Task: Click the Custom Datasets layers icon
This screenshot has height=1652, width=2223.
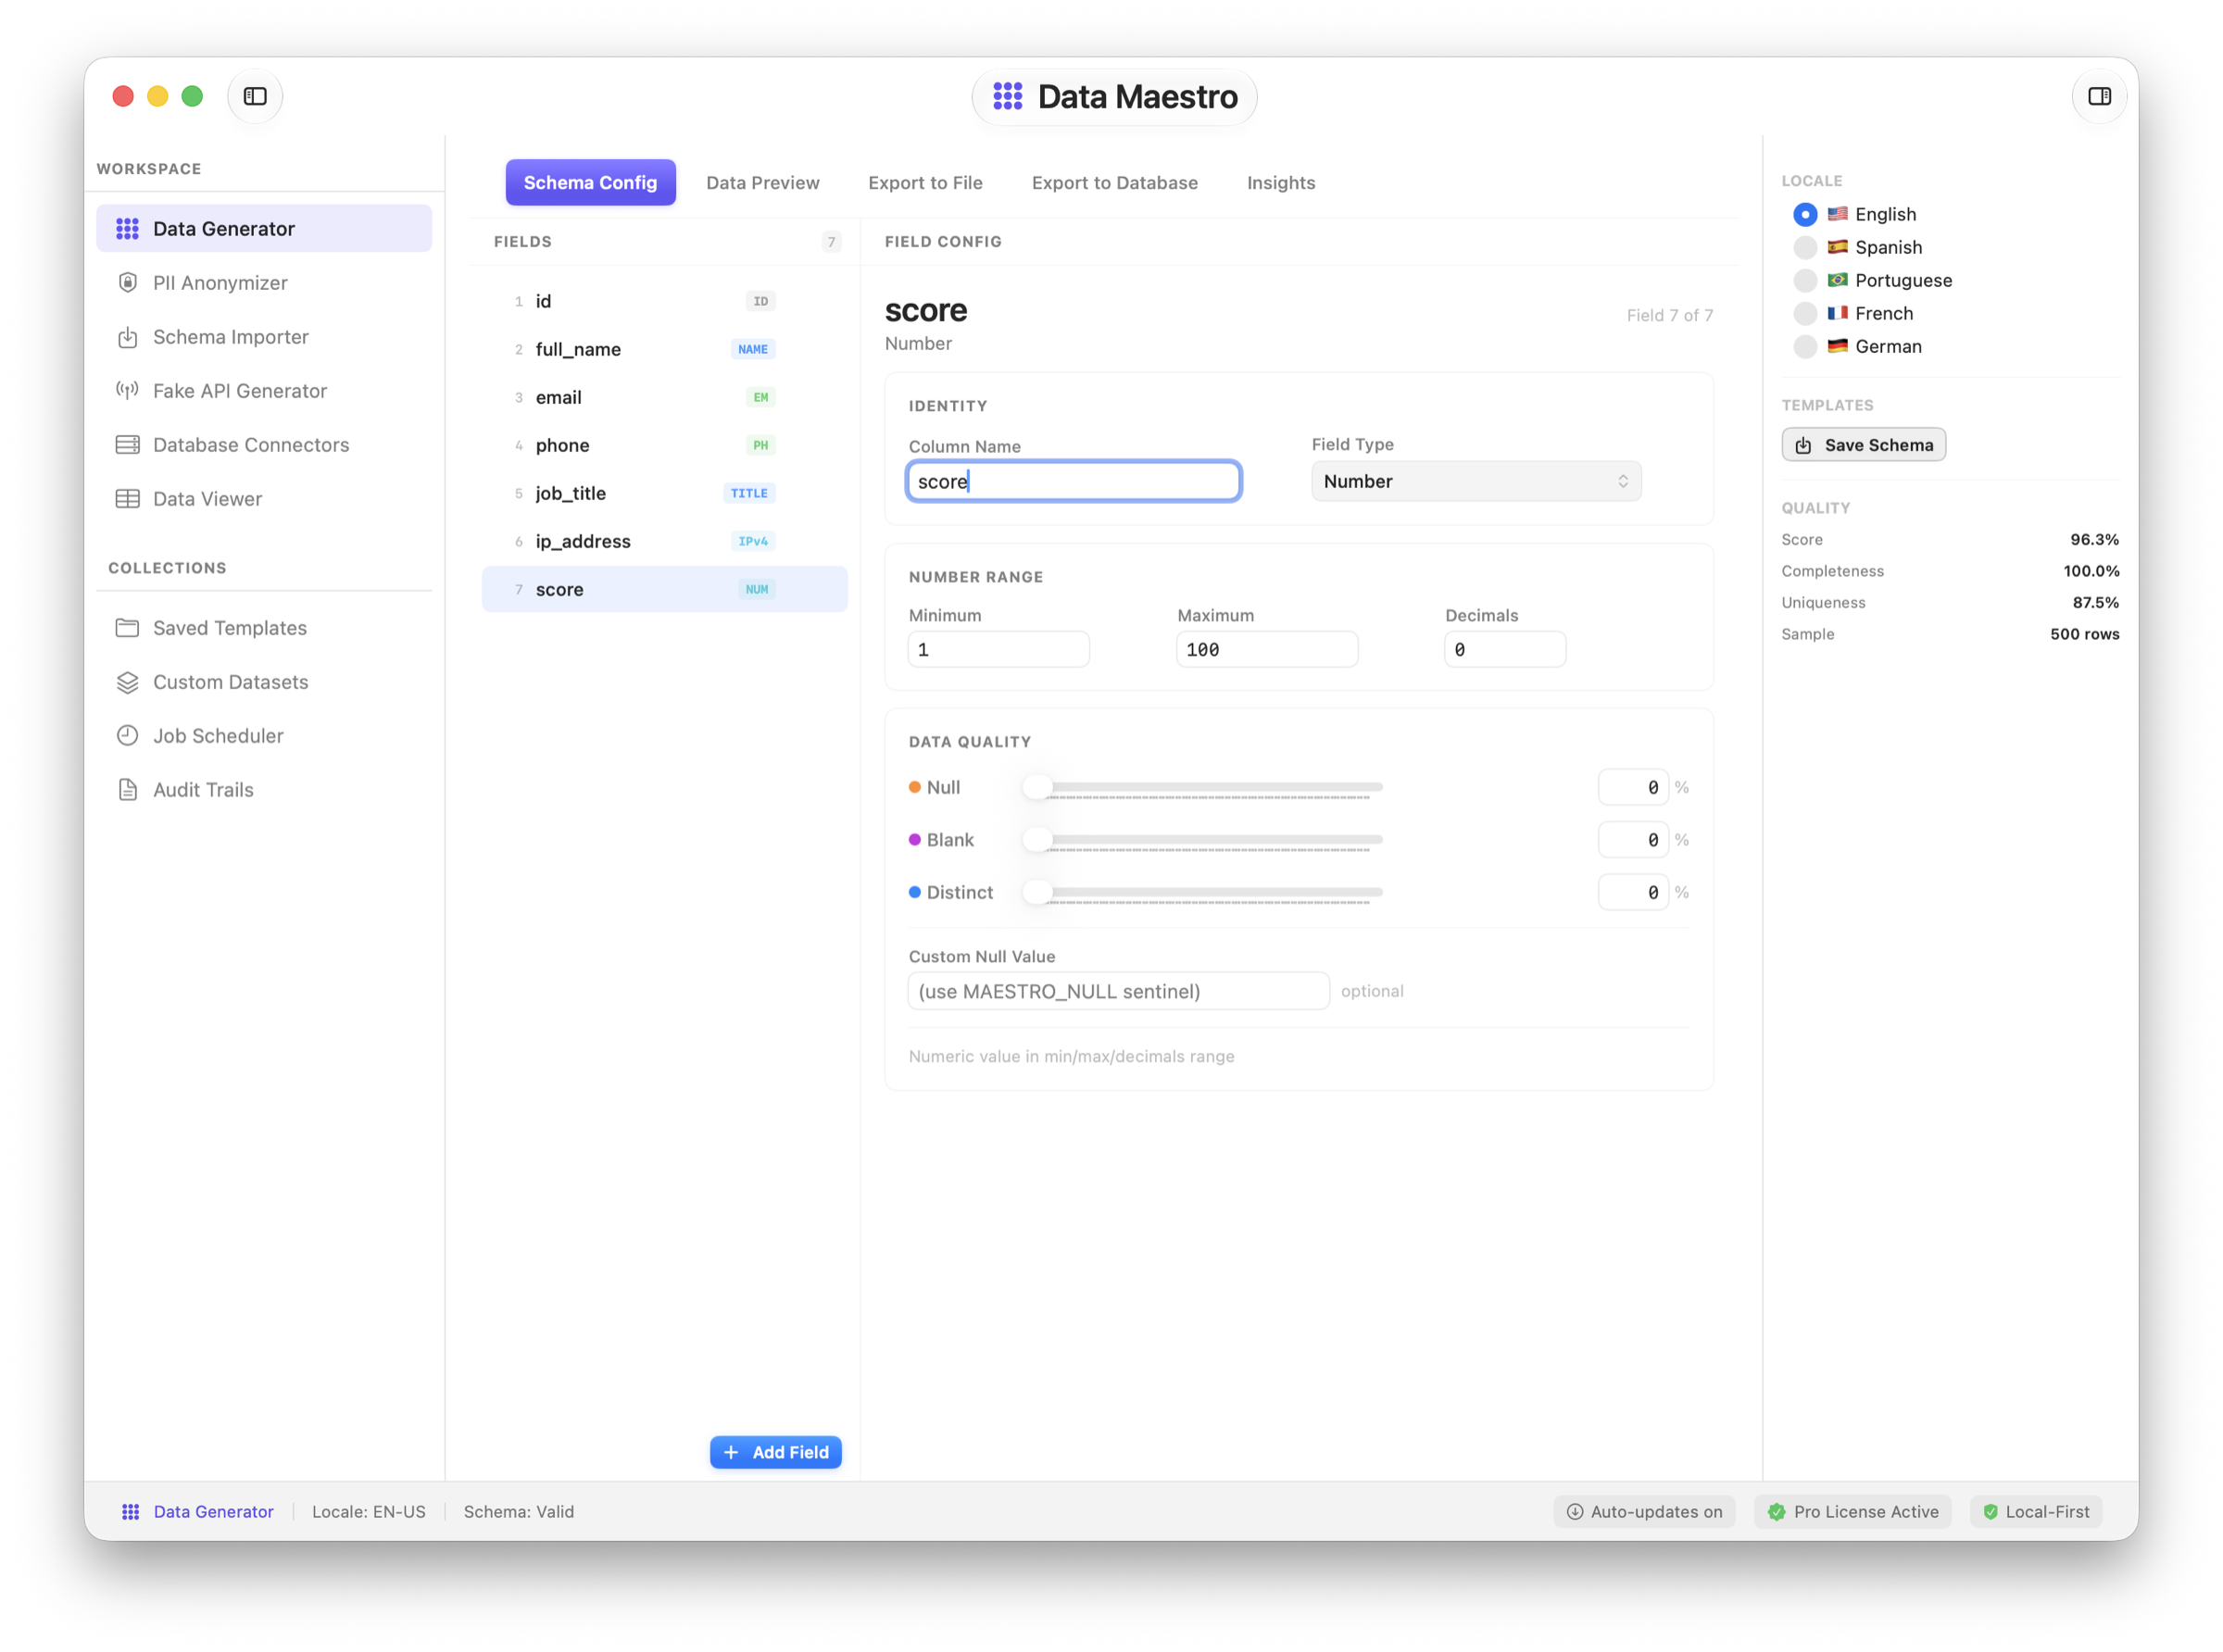Action: [x=127, y=682]
